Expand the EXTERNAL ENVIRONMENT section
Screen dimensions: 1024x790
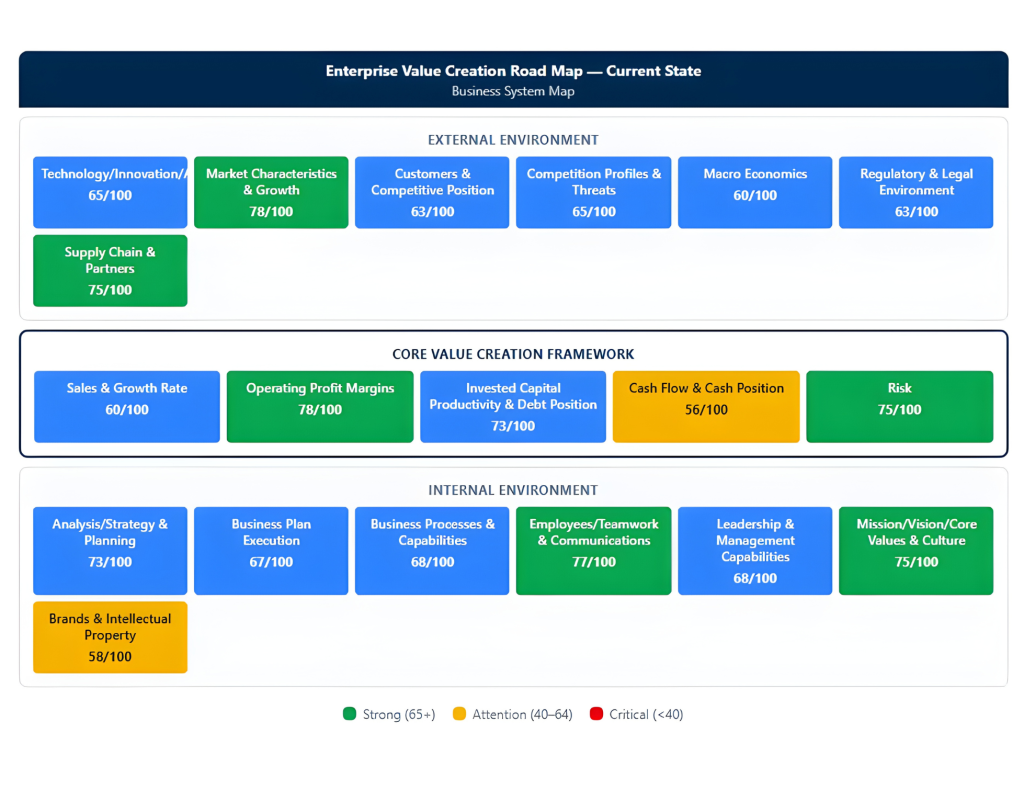[512, 140]
